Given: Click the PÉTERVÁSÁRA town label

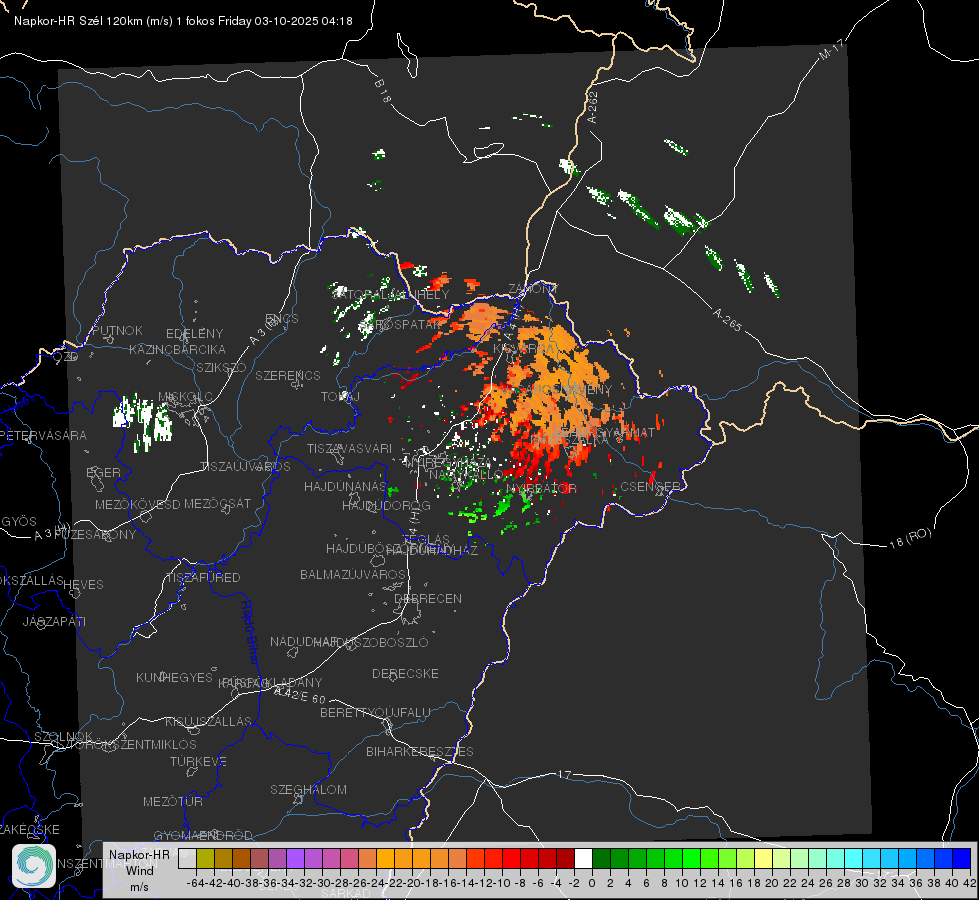Looking at the screenshot, I should 43,435.
